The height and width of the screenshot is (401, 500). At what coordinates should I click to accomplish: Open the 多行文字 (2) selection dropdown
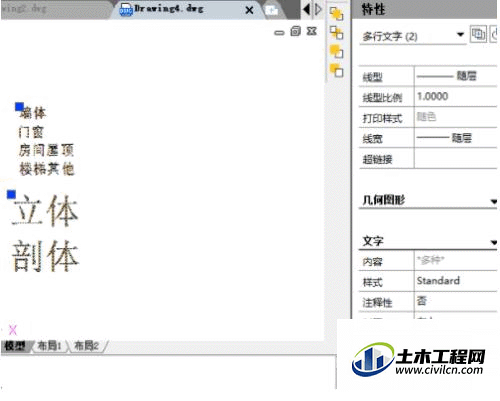coord(460,34)
